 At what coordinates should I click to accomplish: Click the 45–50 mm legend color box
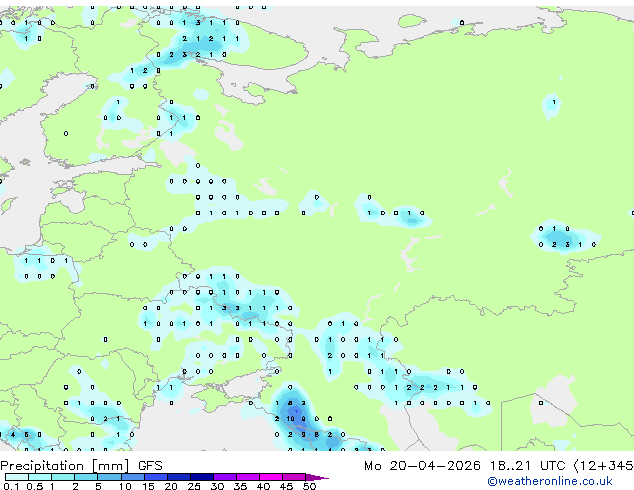click(294, 477)
